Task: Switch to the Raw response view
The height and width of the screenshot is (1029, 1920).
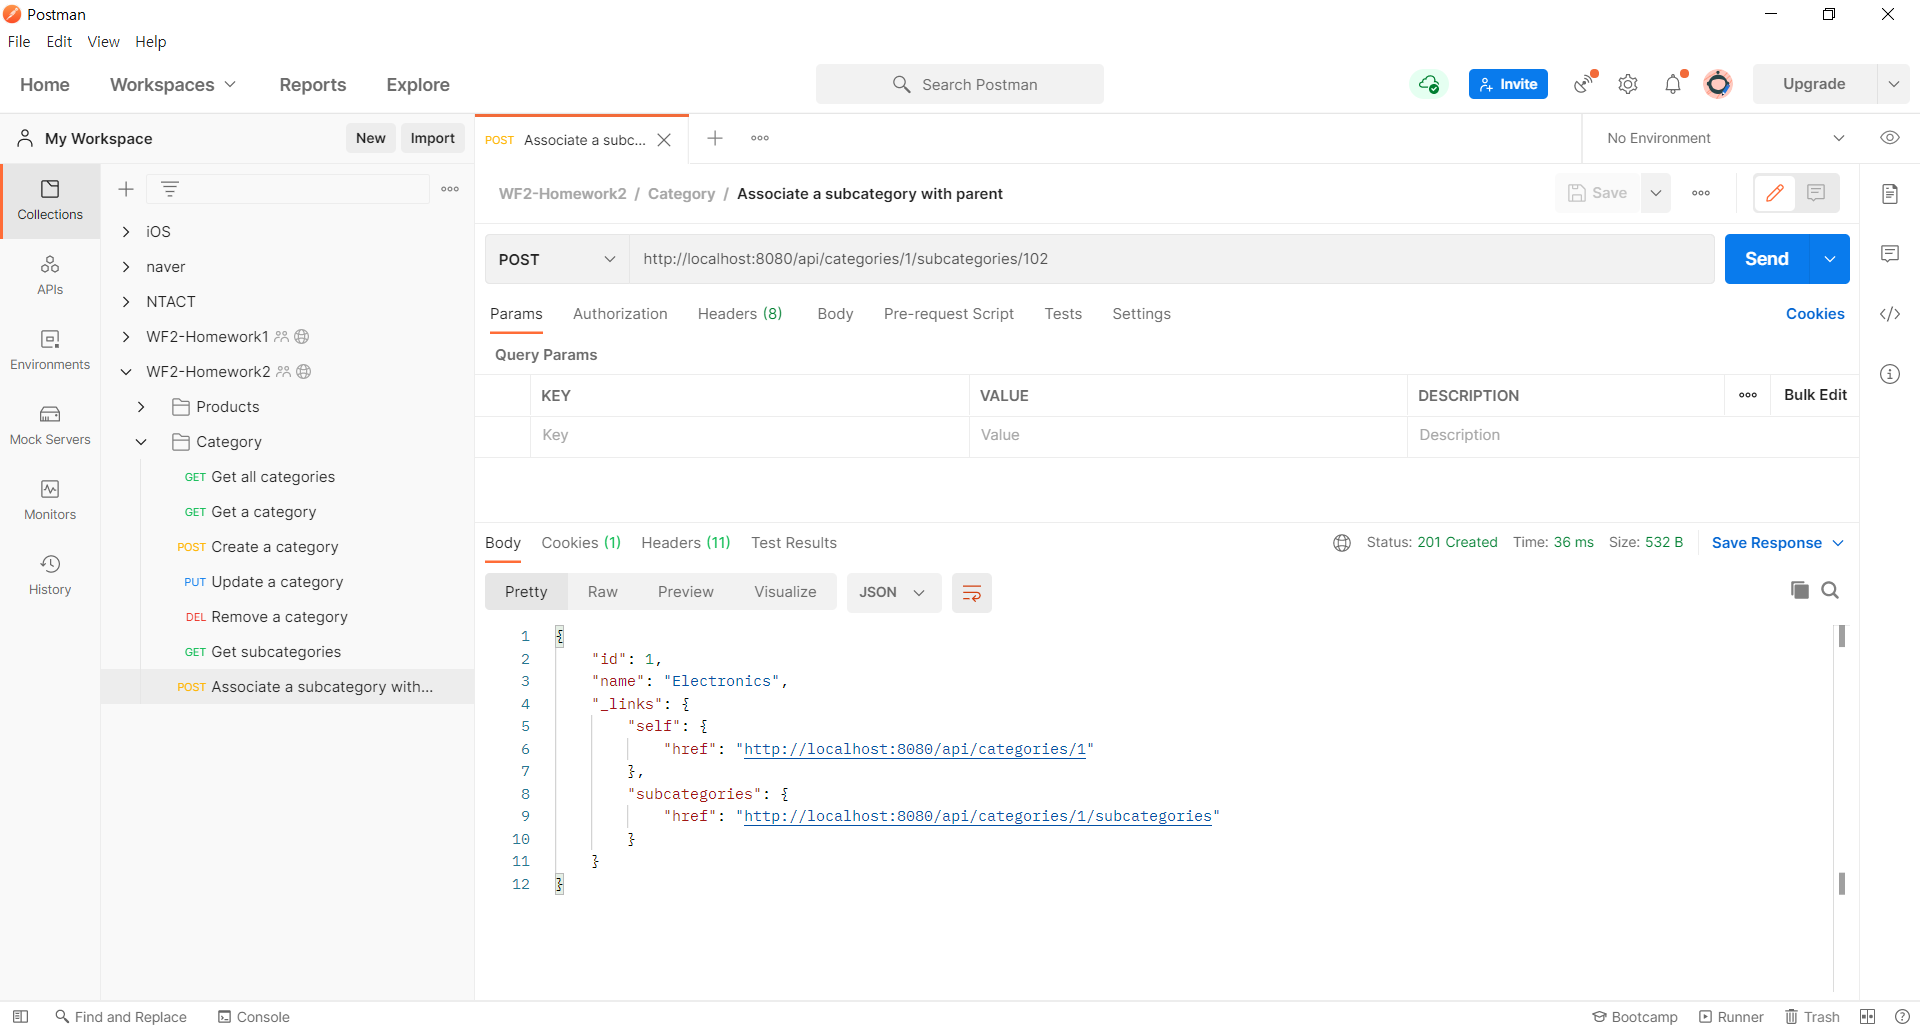Action: point(603,592)
